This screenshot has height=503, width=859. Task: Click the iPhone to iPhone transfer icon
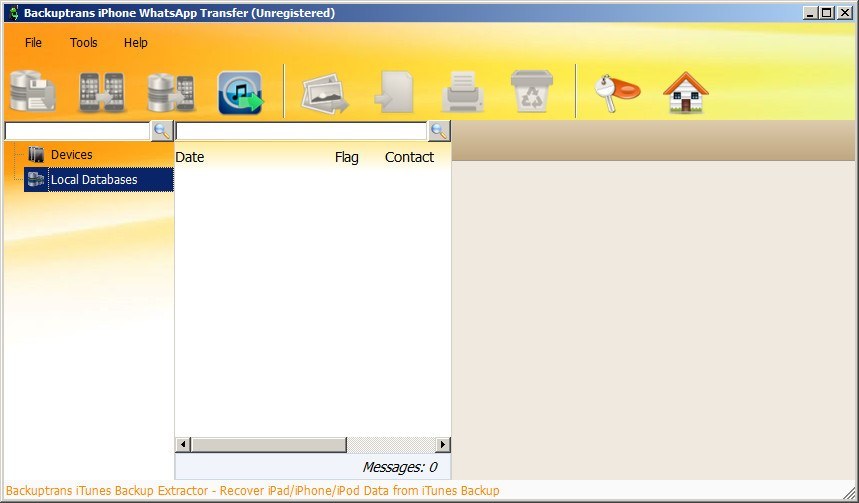(102, 92)
